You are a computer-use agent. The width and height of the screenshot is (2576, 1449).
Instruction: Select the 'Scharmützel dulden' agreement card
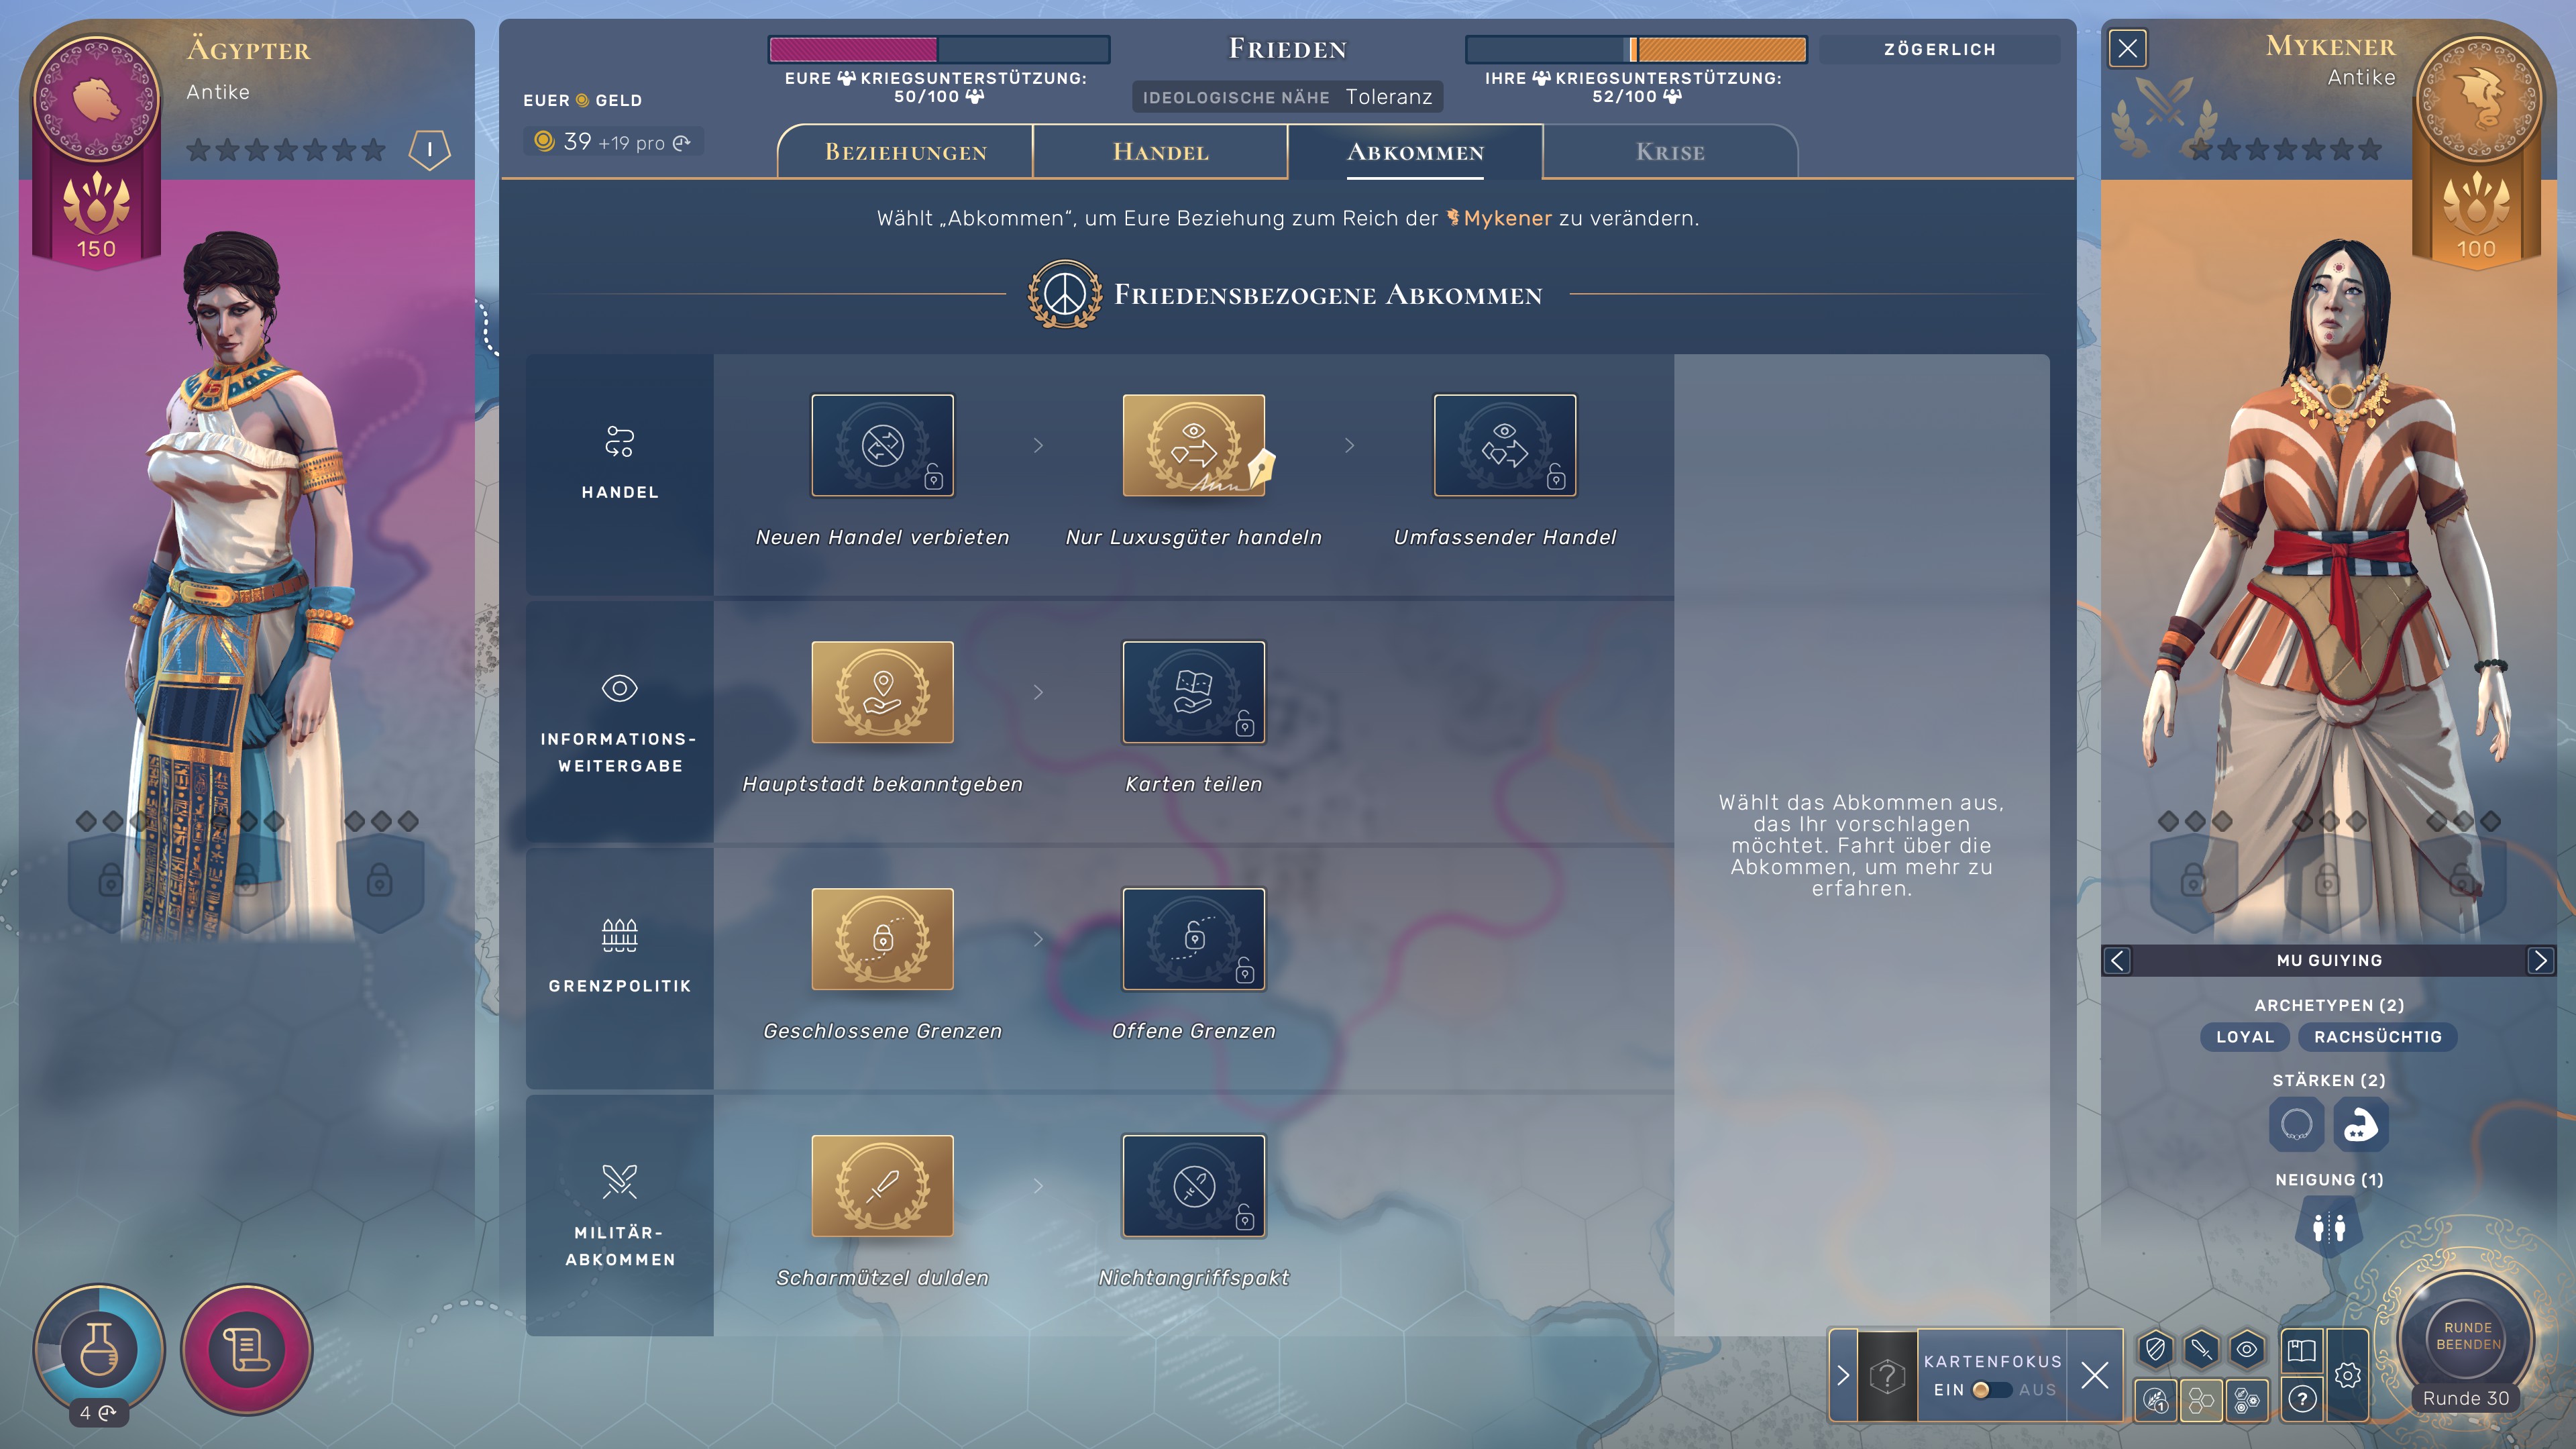(882, 1186)
